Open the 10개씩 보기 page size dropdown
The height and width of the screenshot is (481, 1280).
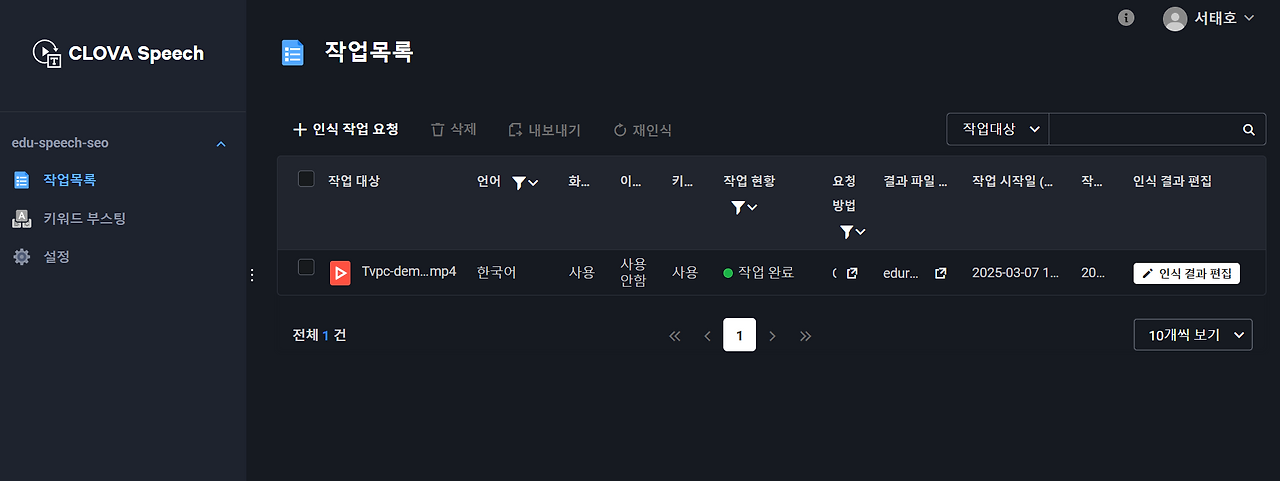pyautogui.click(x=1193, y=335)
